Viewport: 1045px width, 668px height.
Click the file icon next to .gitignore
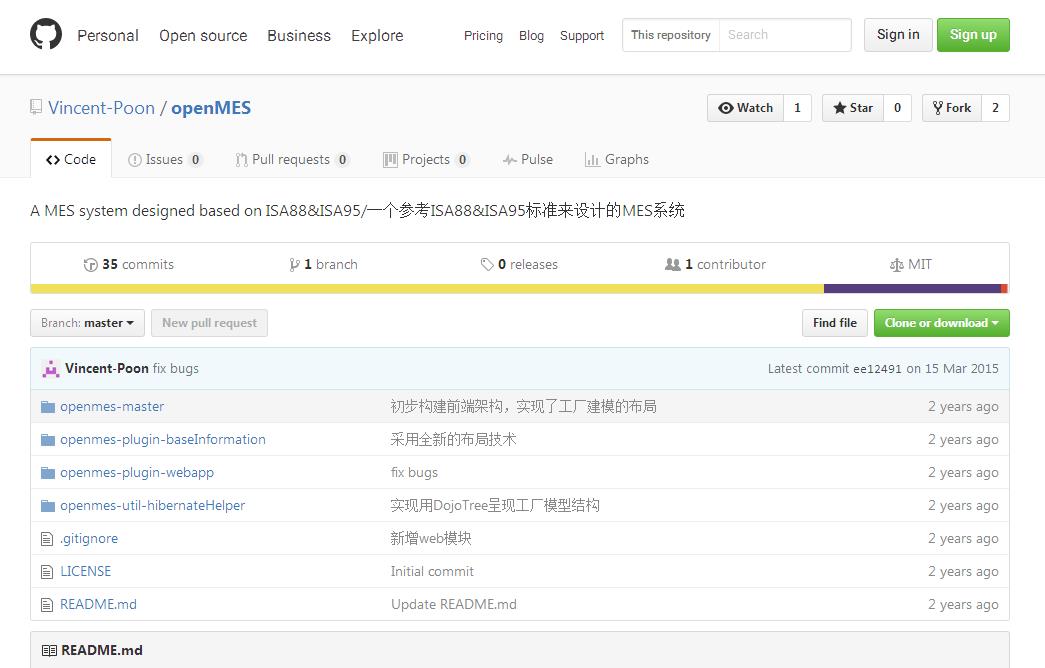tap(47, 539)
